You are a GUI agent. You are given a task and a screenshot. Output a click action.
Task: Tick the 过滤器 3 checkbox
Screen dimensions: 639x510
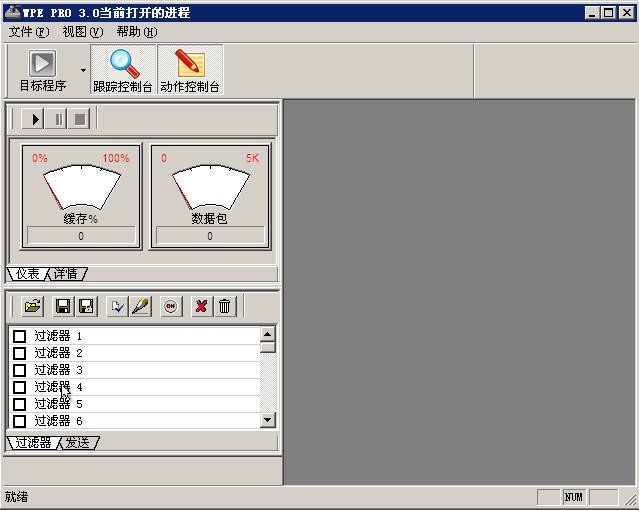19,370
